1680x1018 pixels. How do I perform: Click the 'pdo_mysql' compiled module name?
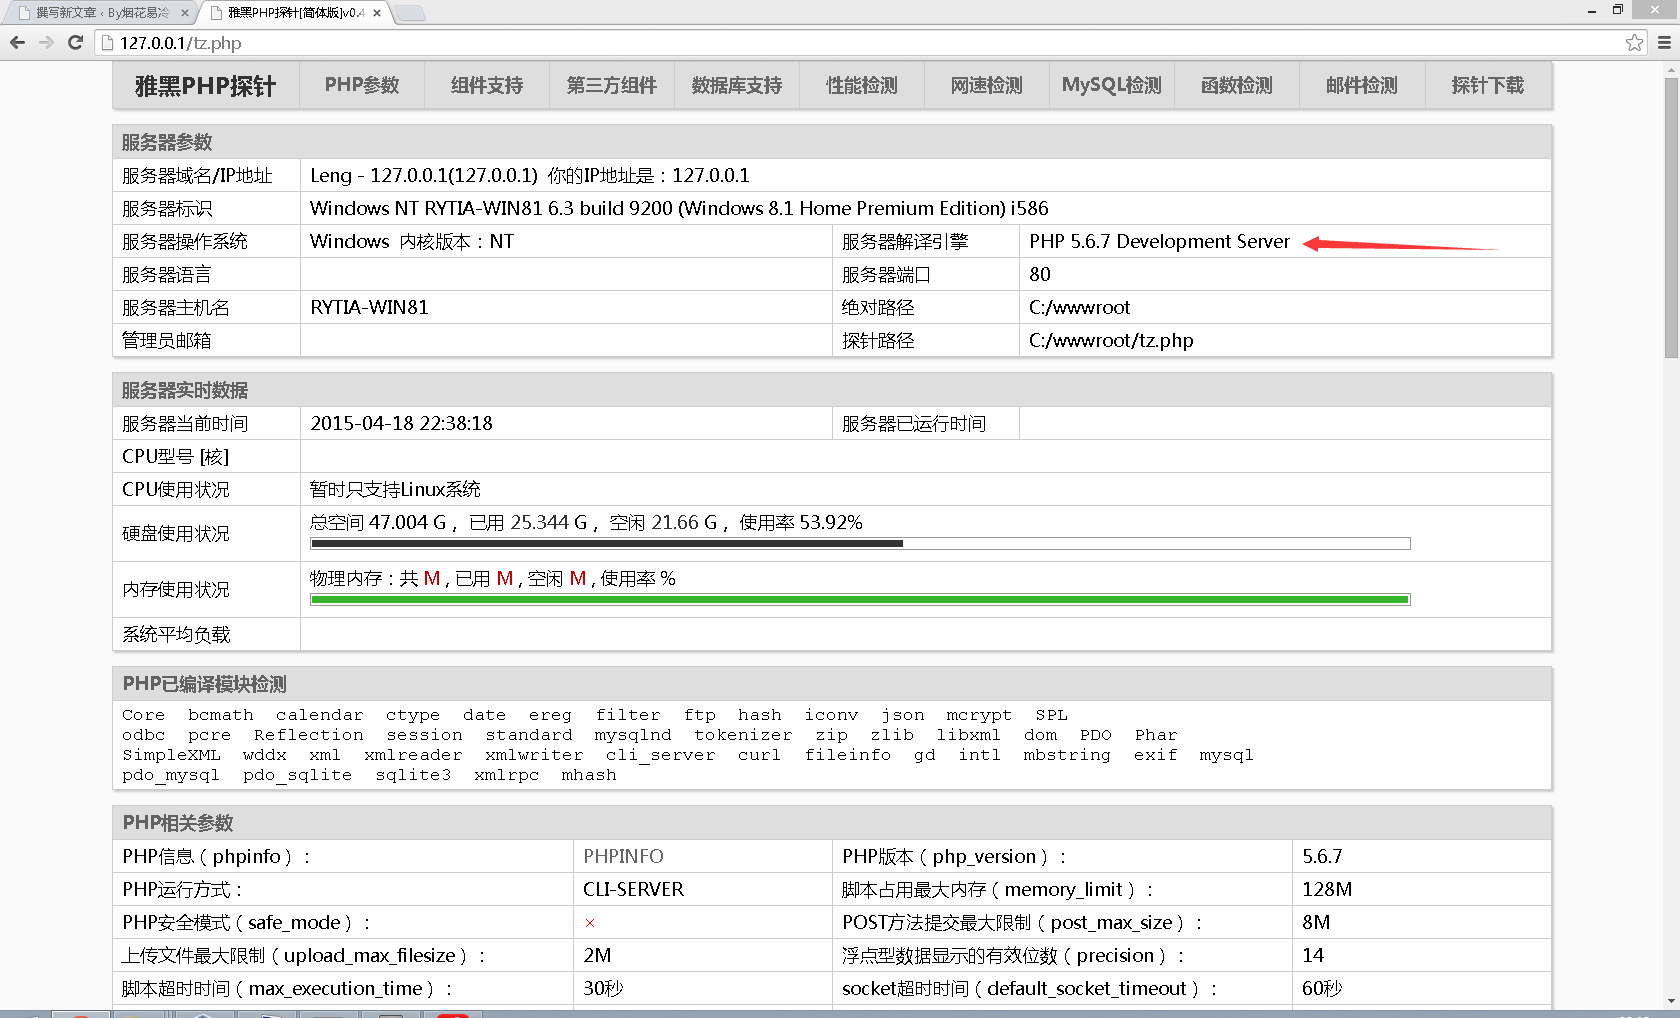click(171, 776)
